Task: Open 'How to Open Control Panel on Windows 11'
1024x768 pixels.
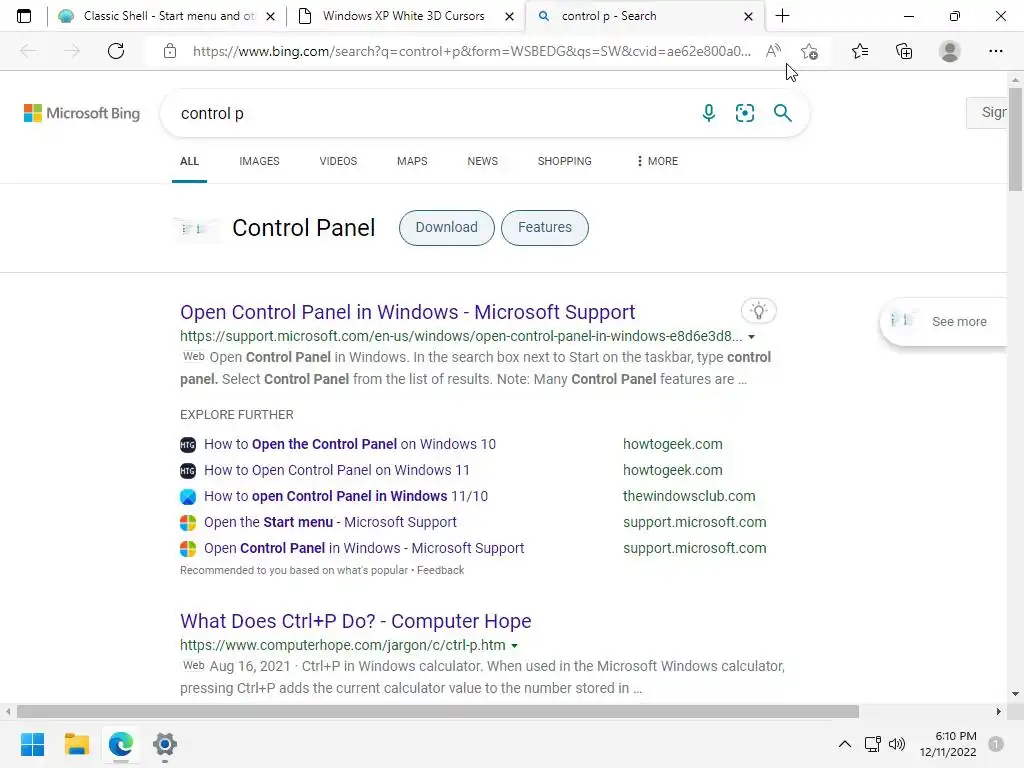Action: tap(337, 470)
